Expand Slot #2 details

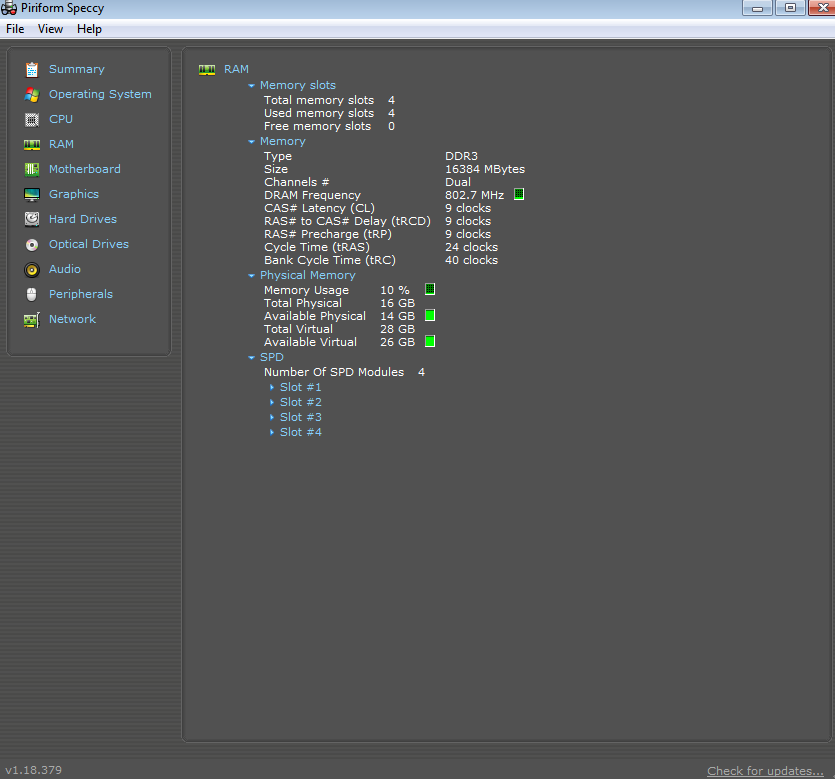pos(272,403)
